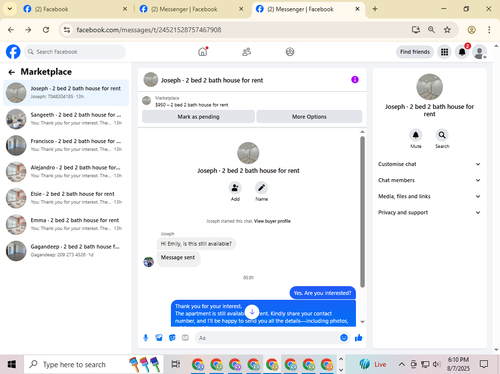Click the Facebook logo icon

coord(13,52)
